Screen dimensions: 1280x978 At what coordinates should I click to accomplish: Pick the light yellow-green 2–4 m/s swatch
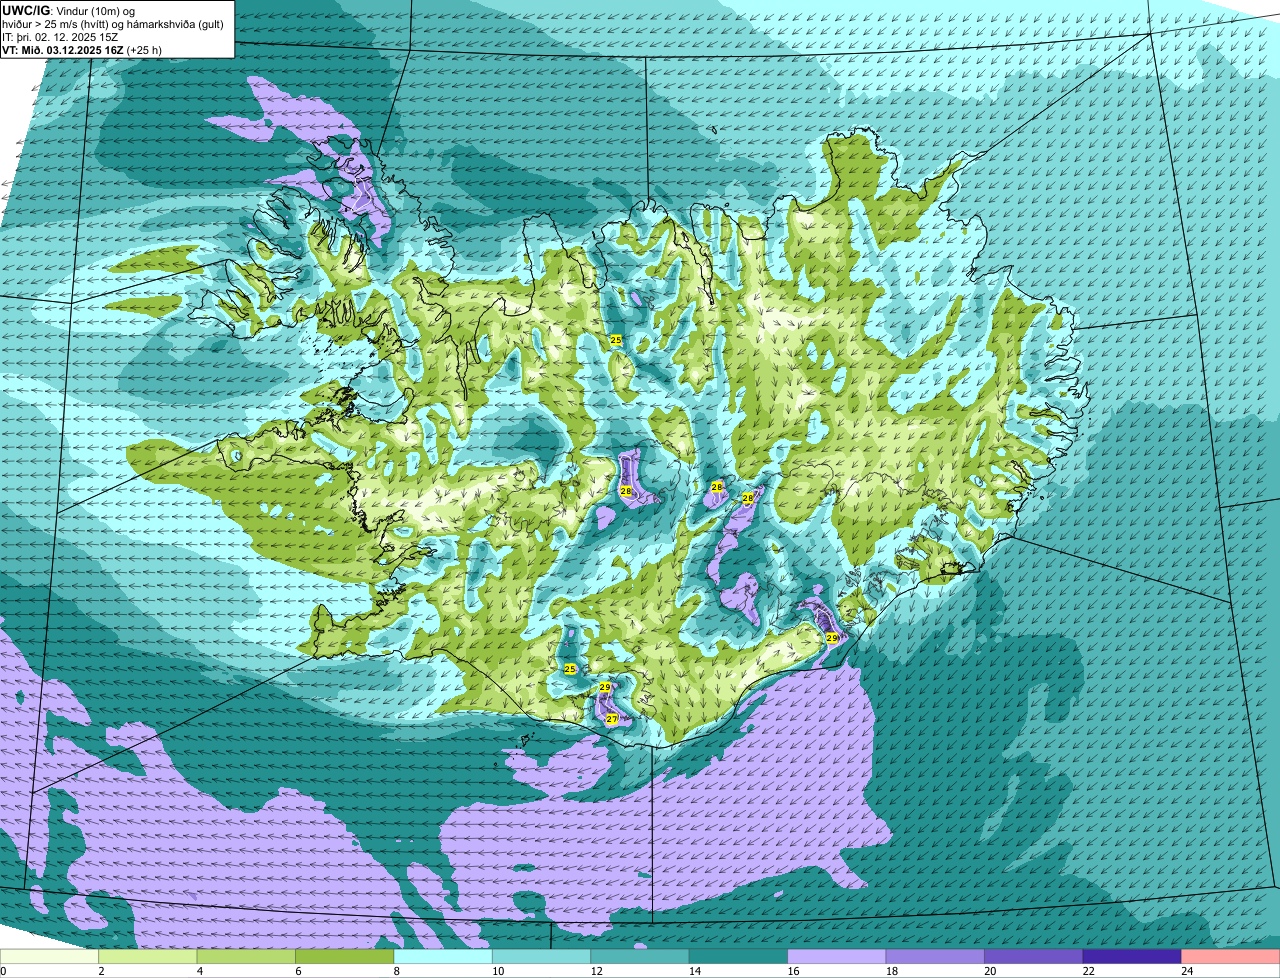(x=148, y=956)
